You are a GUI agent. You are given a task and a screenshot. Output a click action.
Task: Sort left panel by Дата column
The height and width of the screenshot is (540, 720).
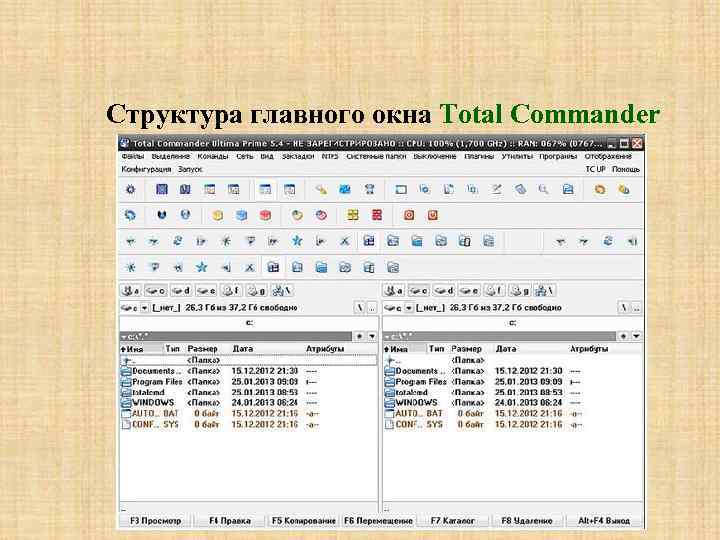click(243, 349)
